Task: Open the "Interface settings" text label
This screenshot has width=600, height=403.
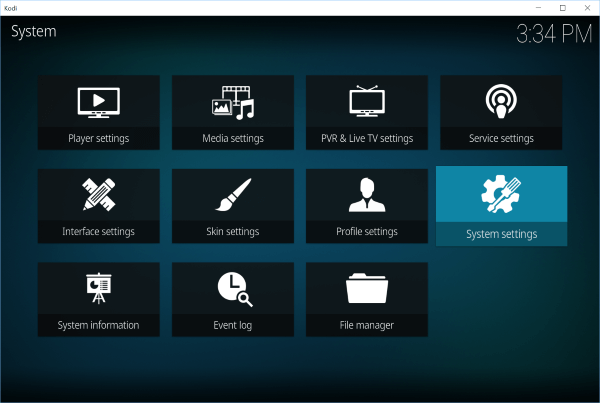Action: (x=98, y=232)
